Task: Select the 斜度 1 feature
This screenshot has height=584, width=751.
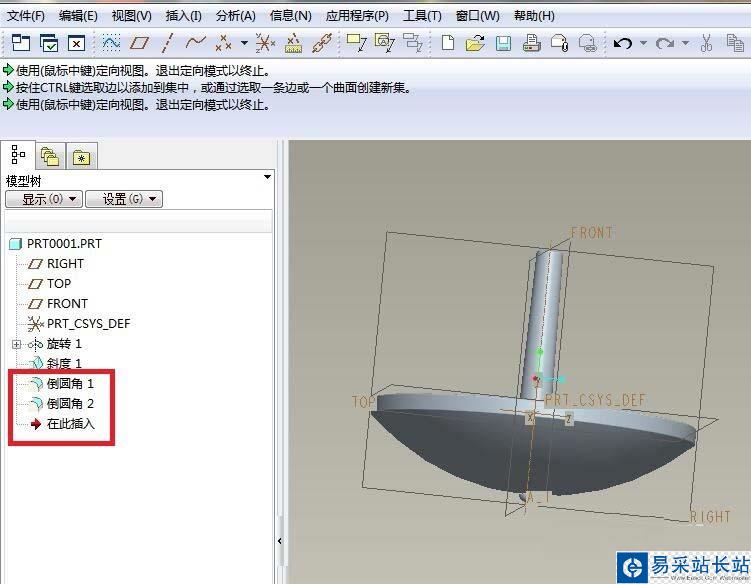Action: tap(55, 364)
